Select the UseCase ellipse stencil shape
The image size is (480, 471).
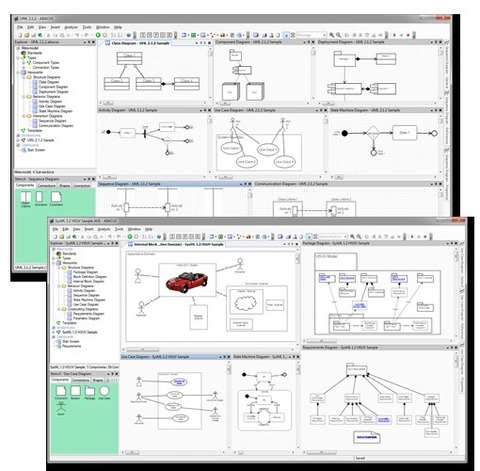tap(104, 392)
